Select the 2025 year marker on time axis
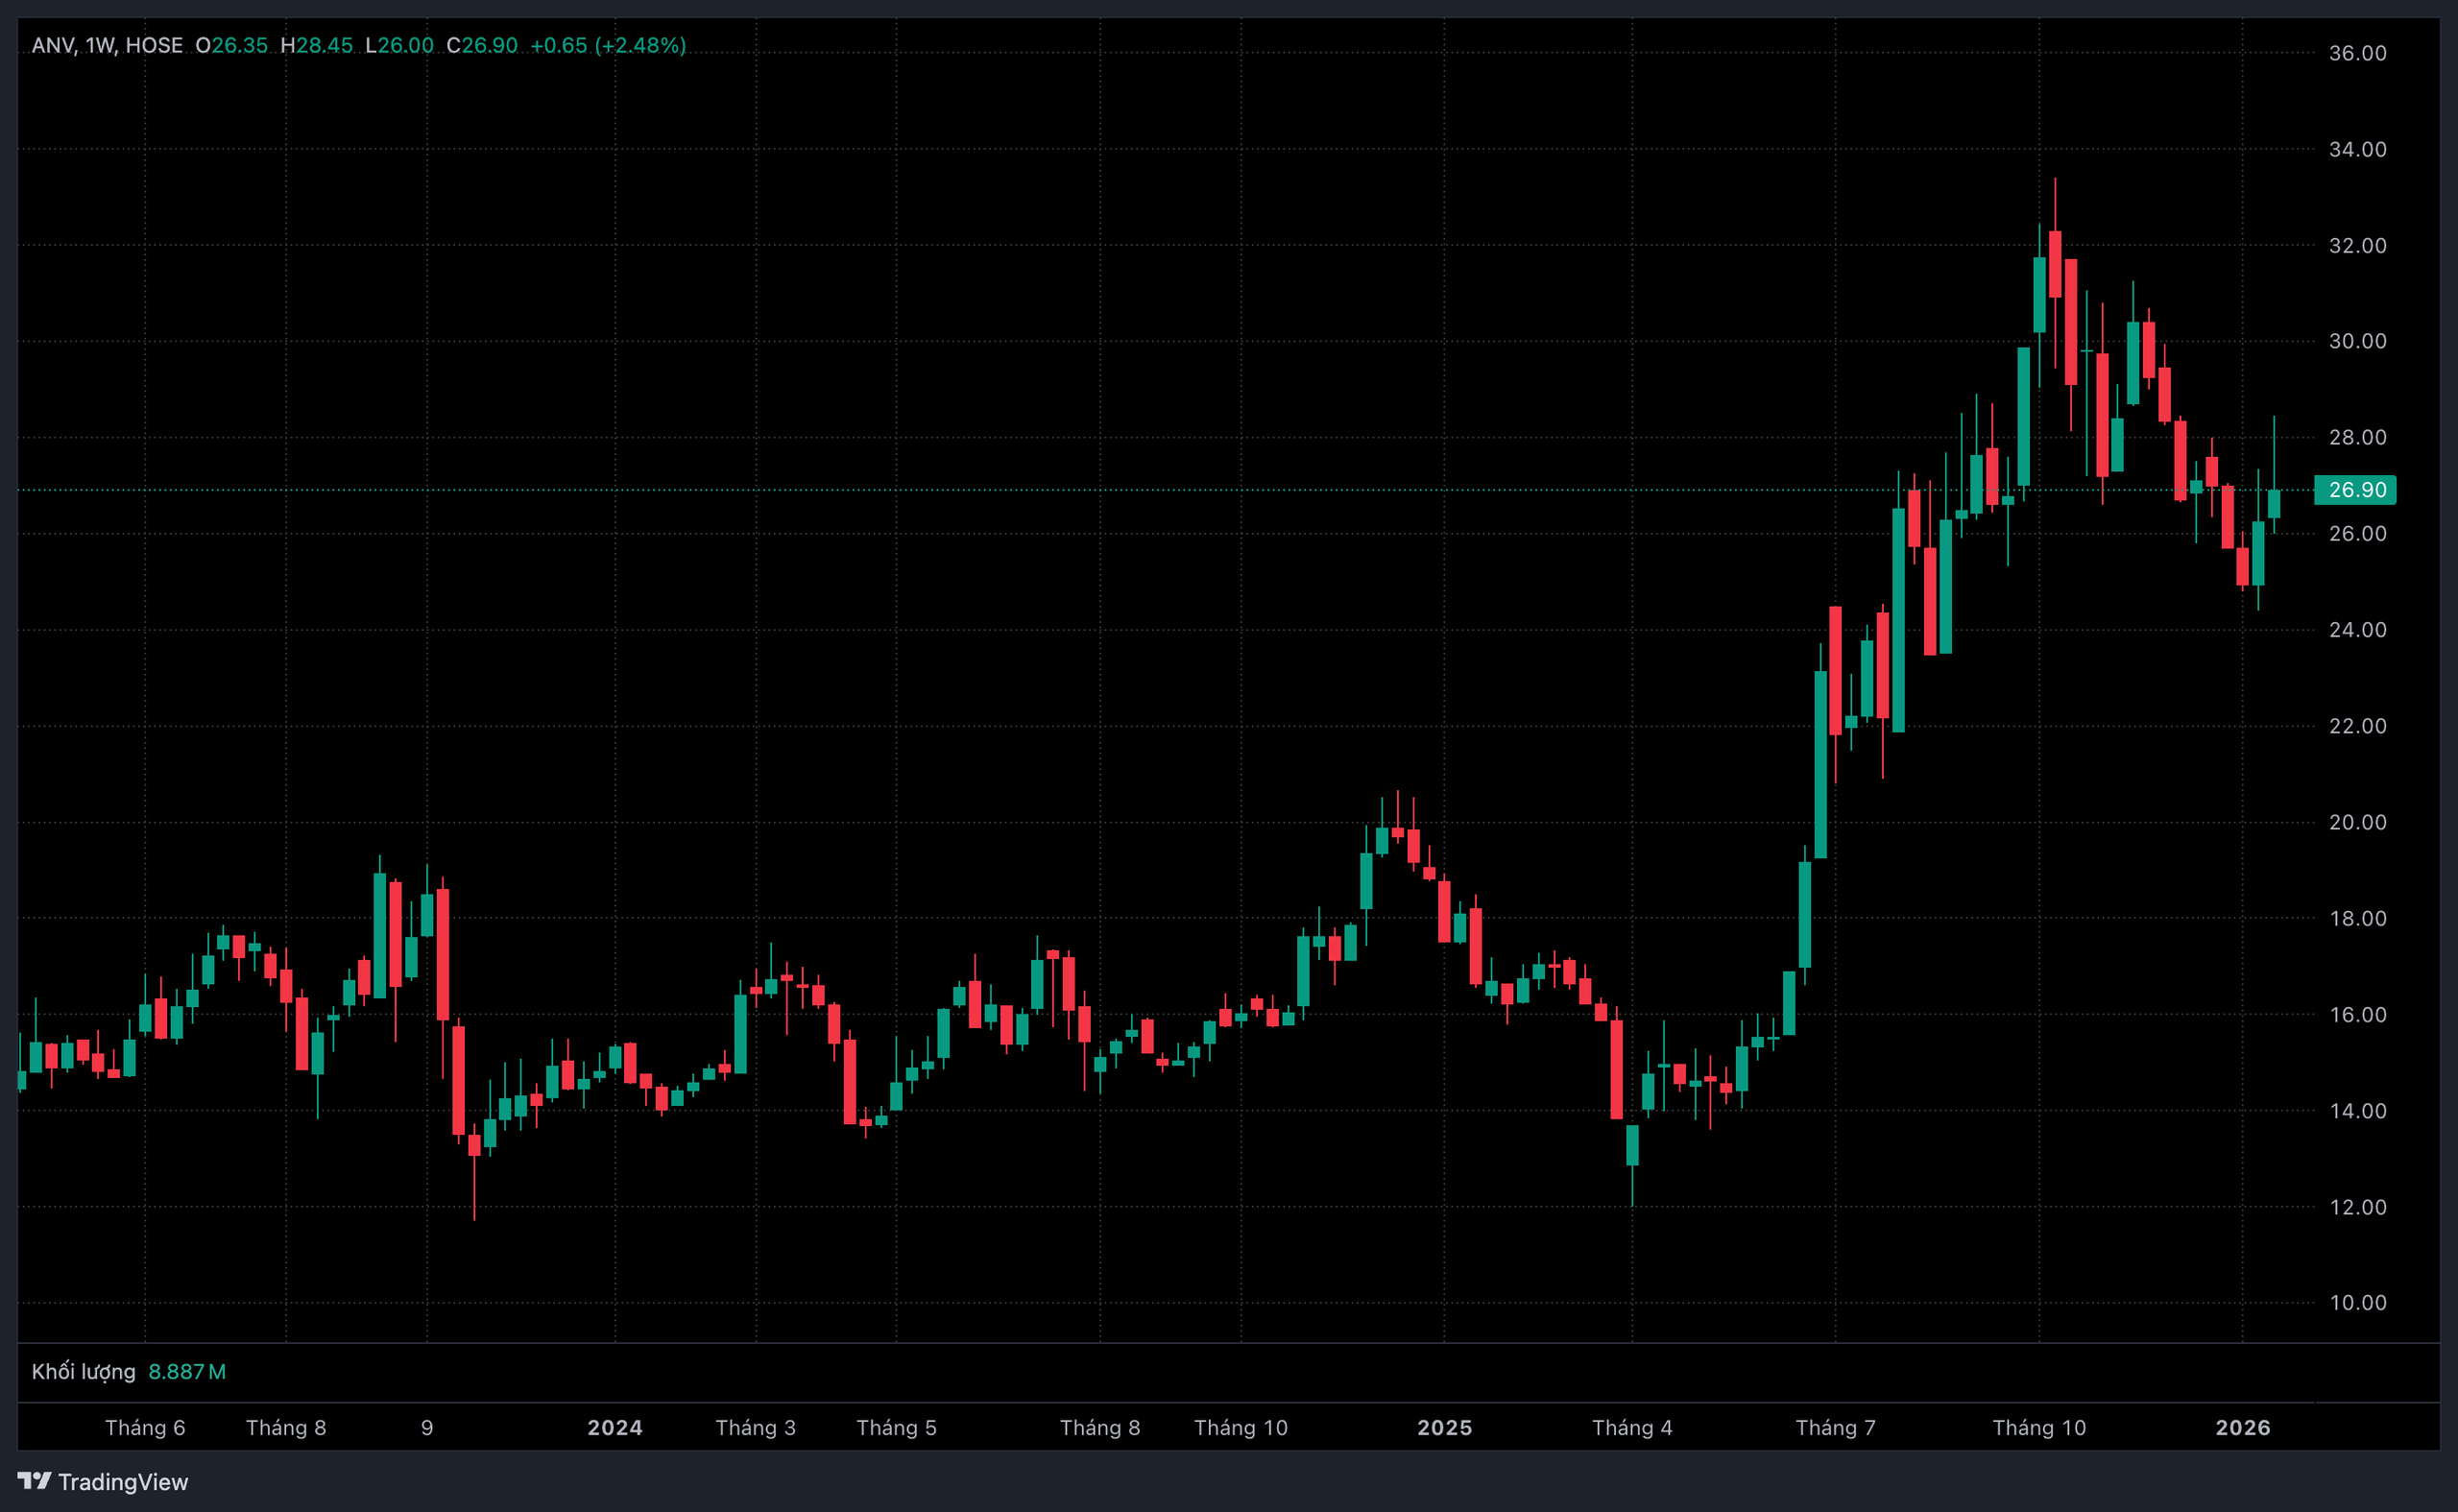This screenshot has width=2458, height=1512. [x=1444, y=1427]
